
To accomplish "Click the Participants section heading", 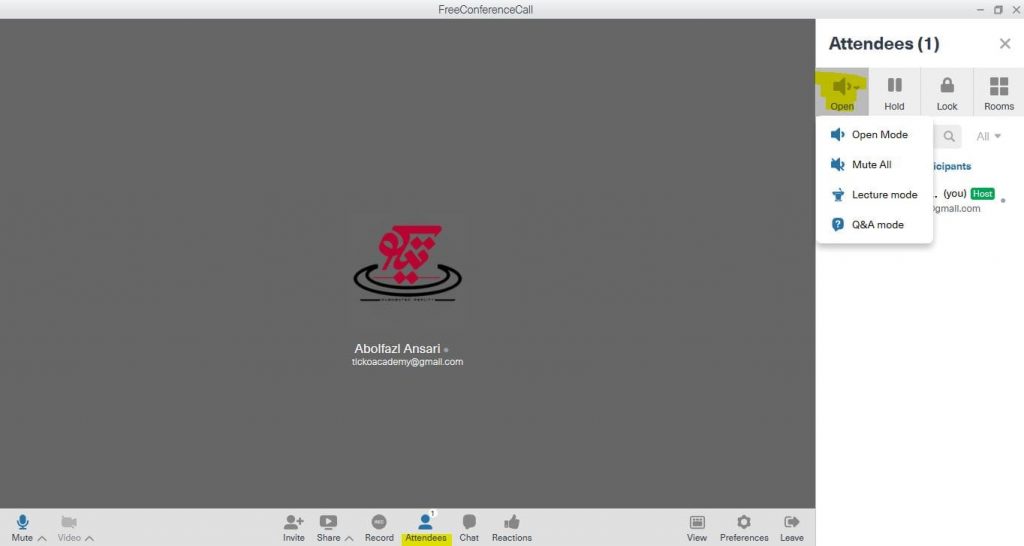I will pyautogui.click(x=952, y=167).
